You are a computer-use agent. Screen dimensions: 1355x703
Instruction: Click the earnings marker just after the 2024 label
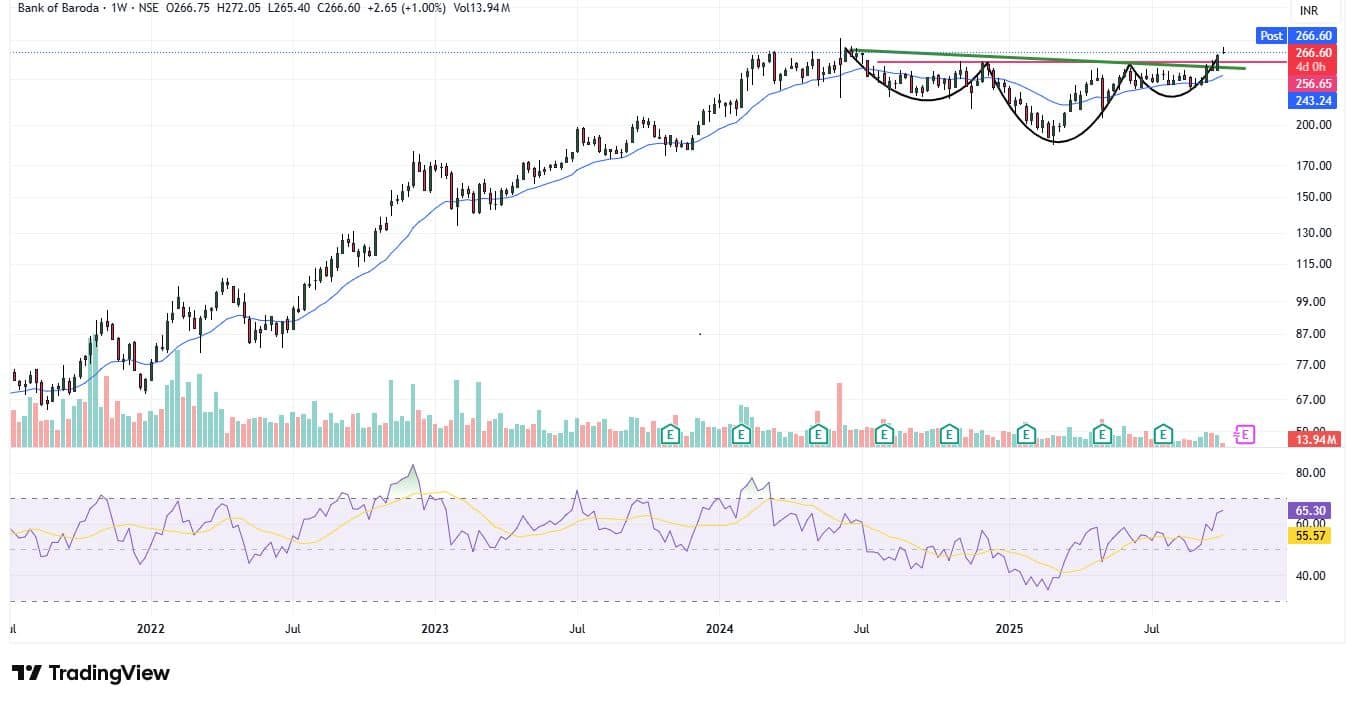pos(741,434)
